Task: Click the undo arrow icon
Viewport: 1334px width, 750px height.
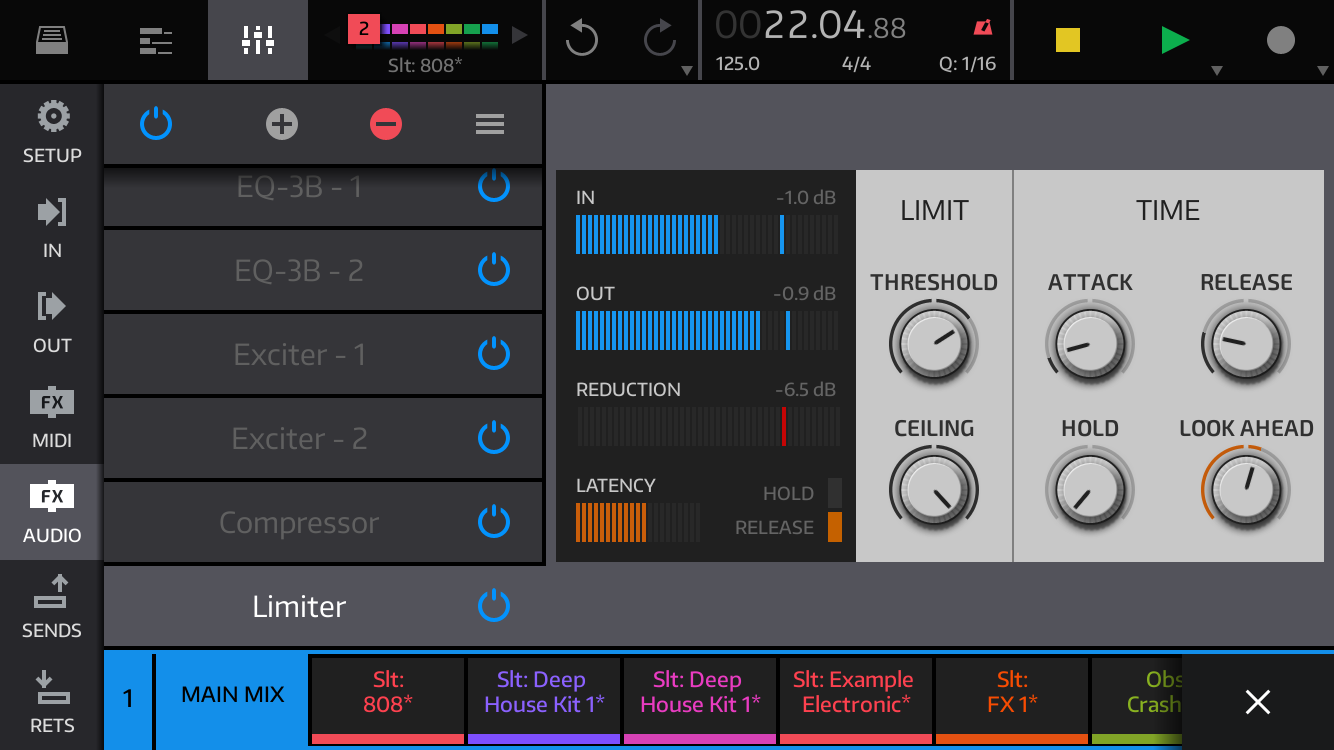Action: click(581, 40)
